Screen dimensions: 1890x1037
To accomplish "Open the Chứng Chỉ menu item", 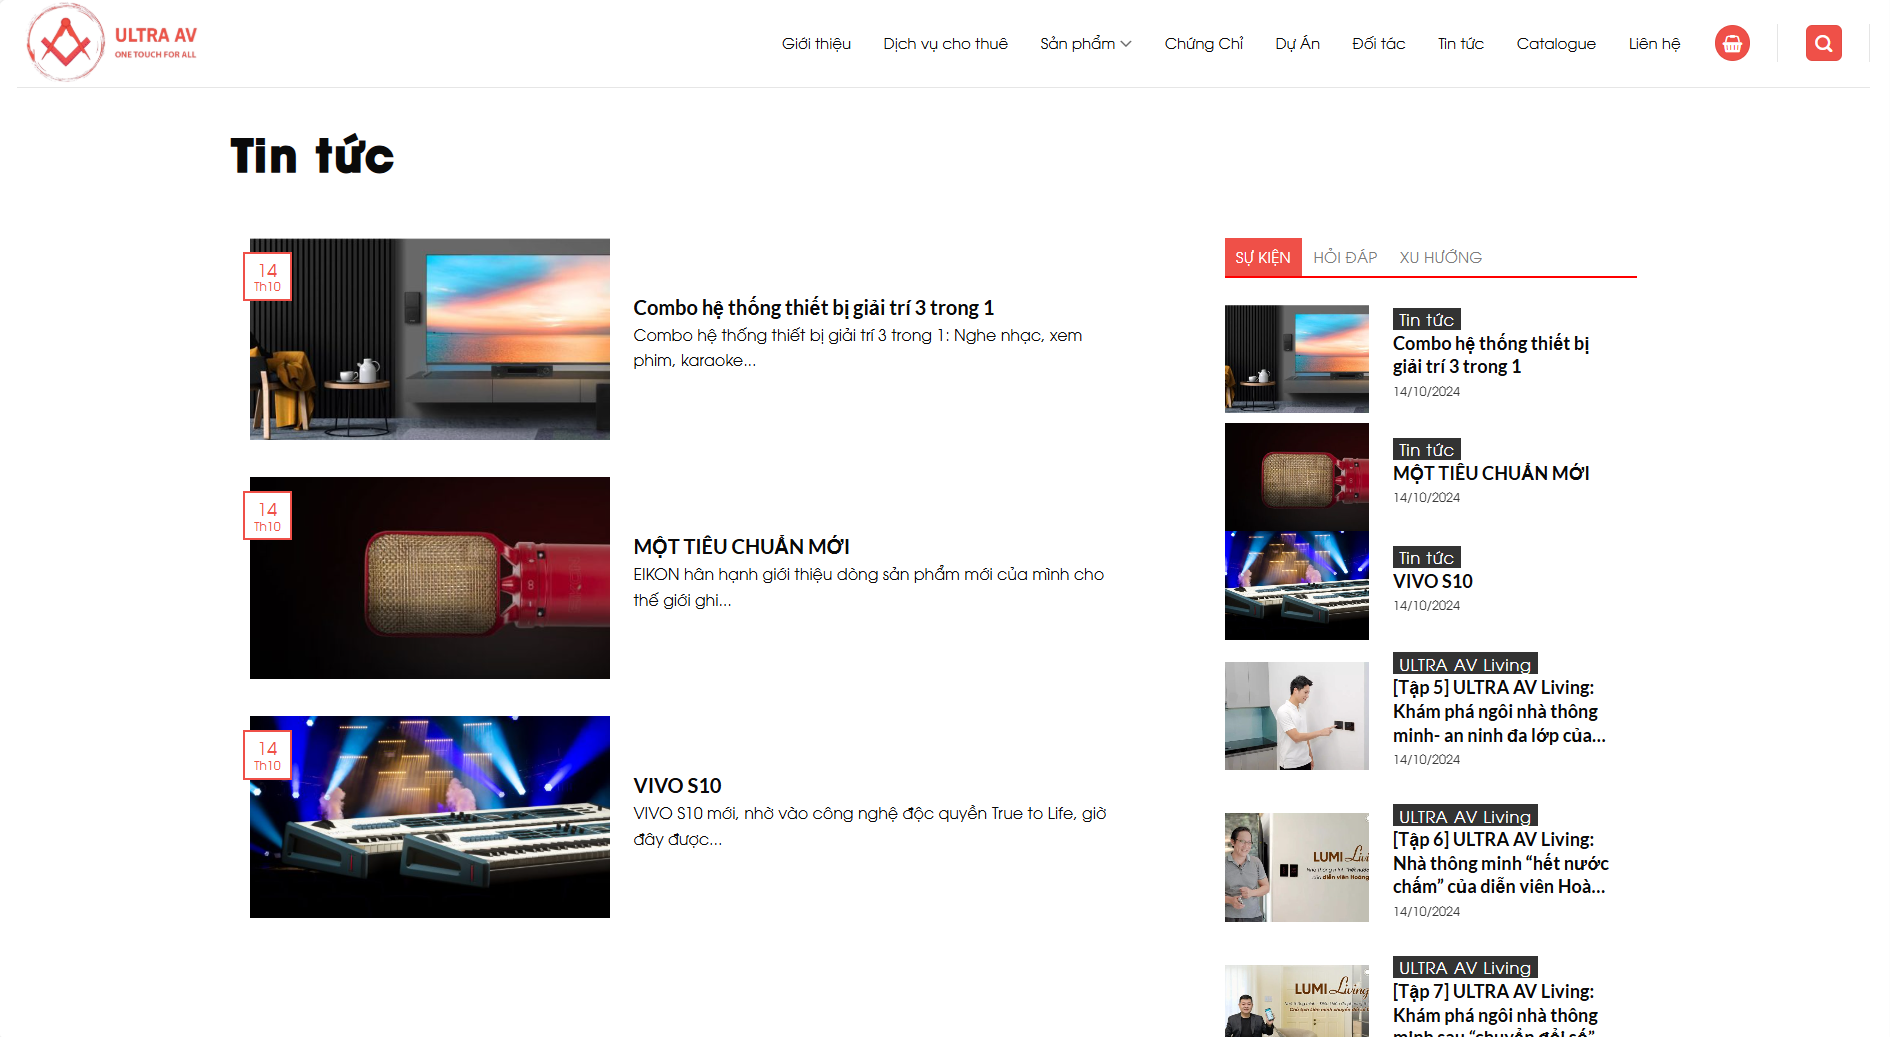I will tap(1203, 43).
